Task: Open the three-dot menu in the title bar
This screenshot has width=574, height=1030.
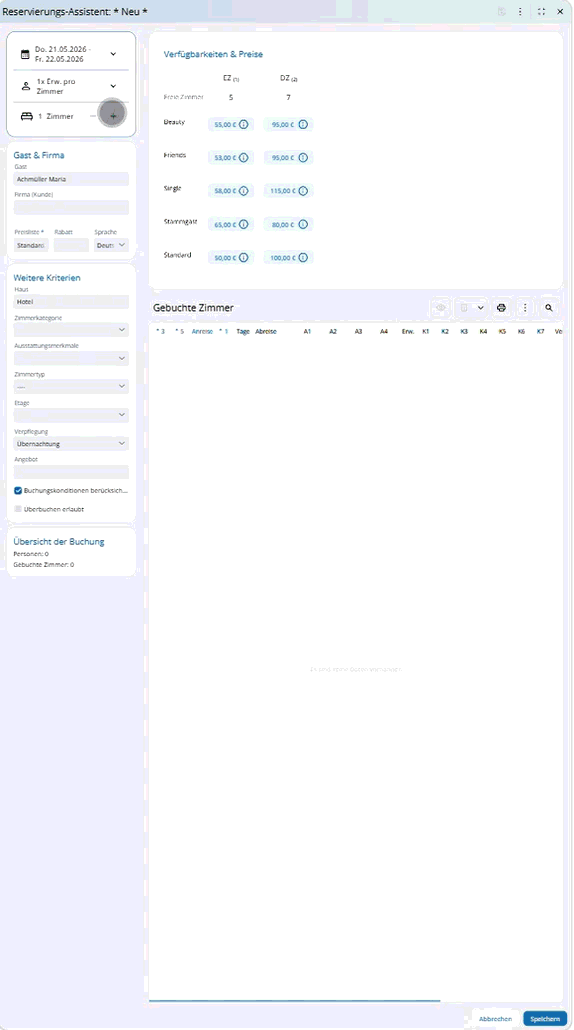Action: 520,11
